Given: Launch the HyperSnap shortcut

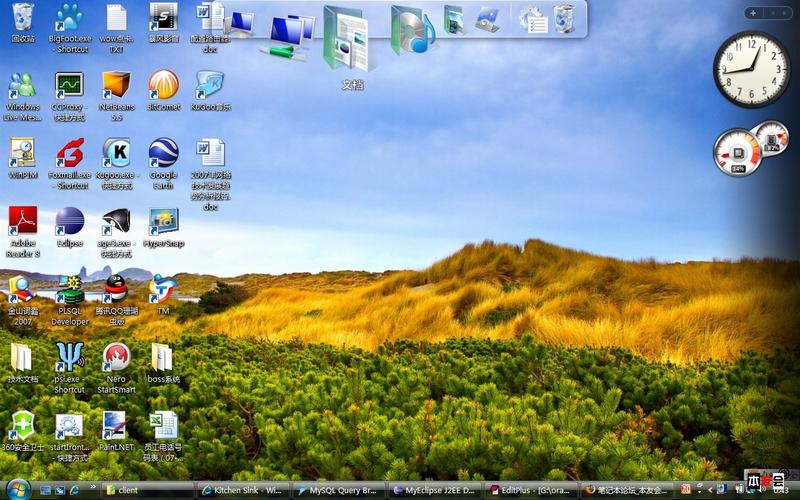Looking at the screenshot, I should (163, 221).
